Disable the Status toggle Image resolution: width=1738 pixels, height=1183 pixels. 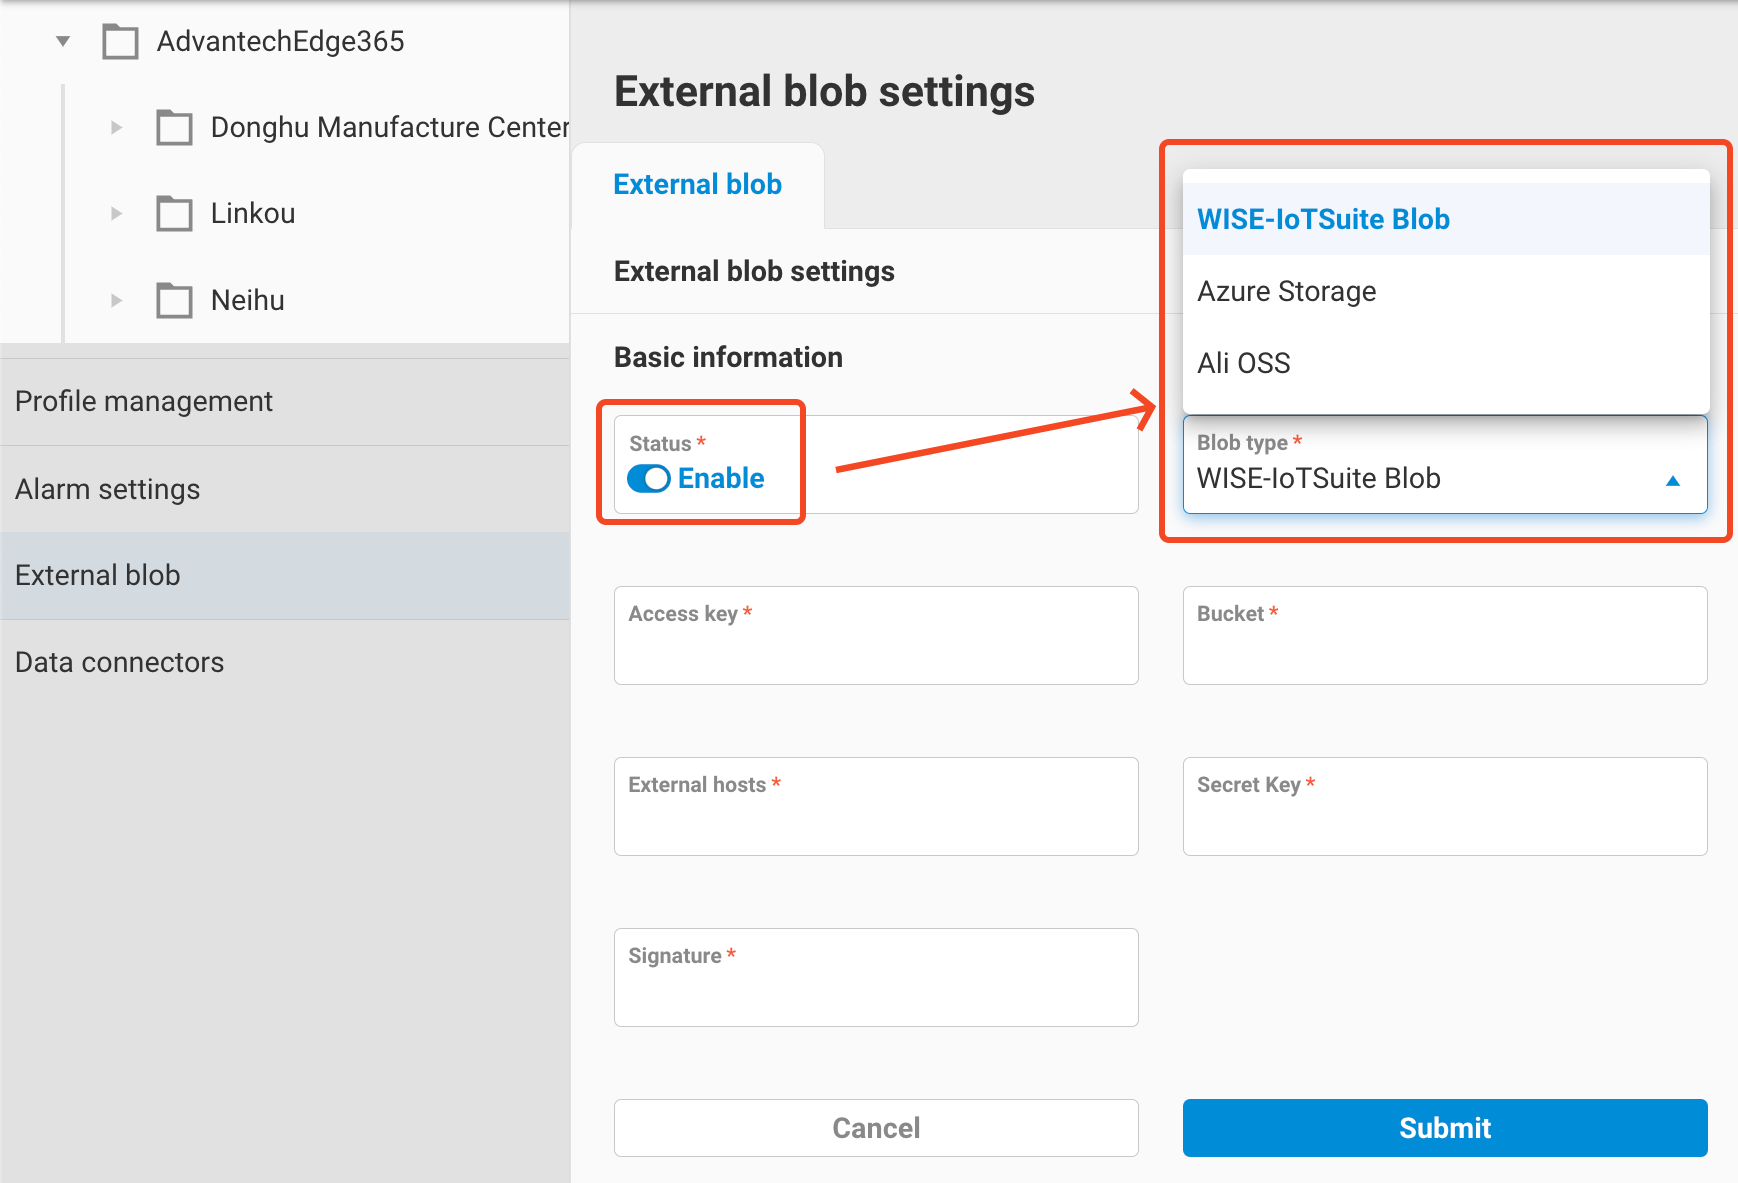pos(649,479)
